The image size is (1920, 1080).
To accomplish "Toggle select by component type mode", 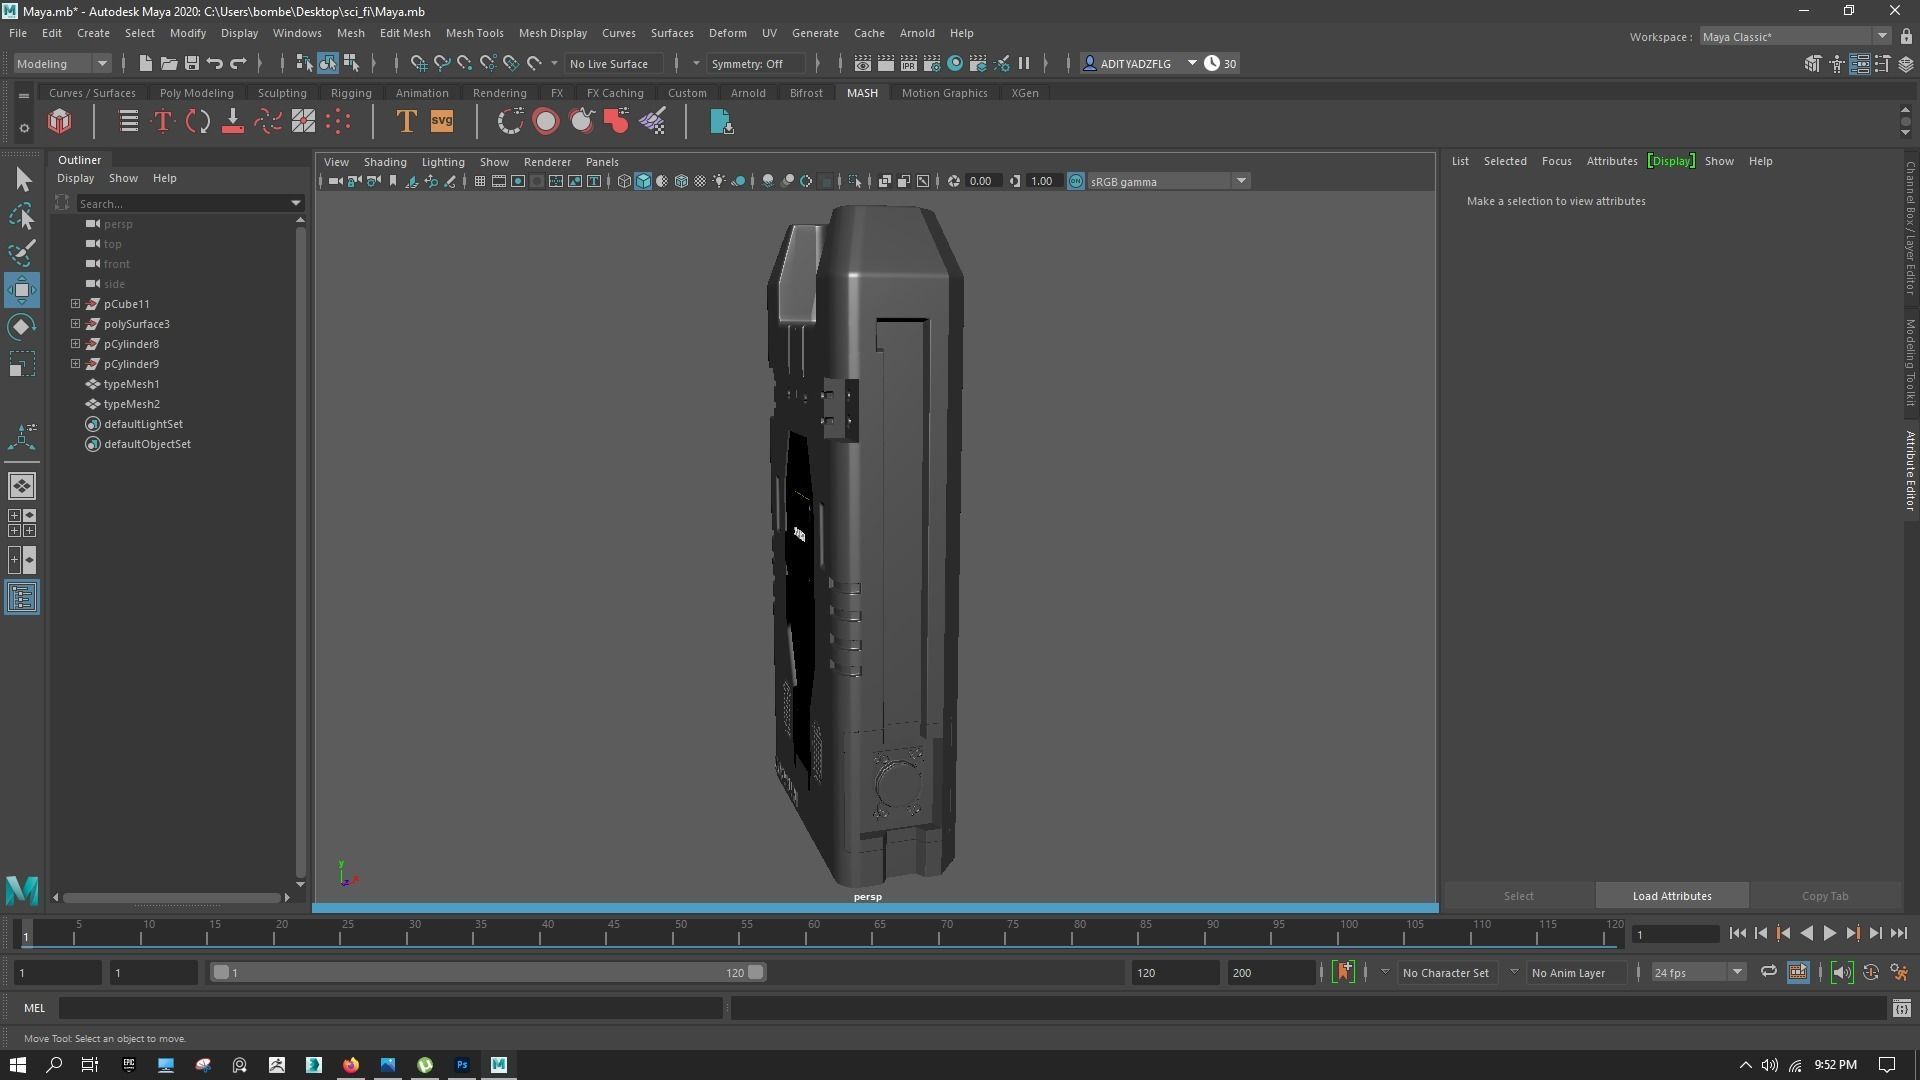I will [351, 63].
